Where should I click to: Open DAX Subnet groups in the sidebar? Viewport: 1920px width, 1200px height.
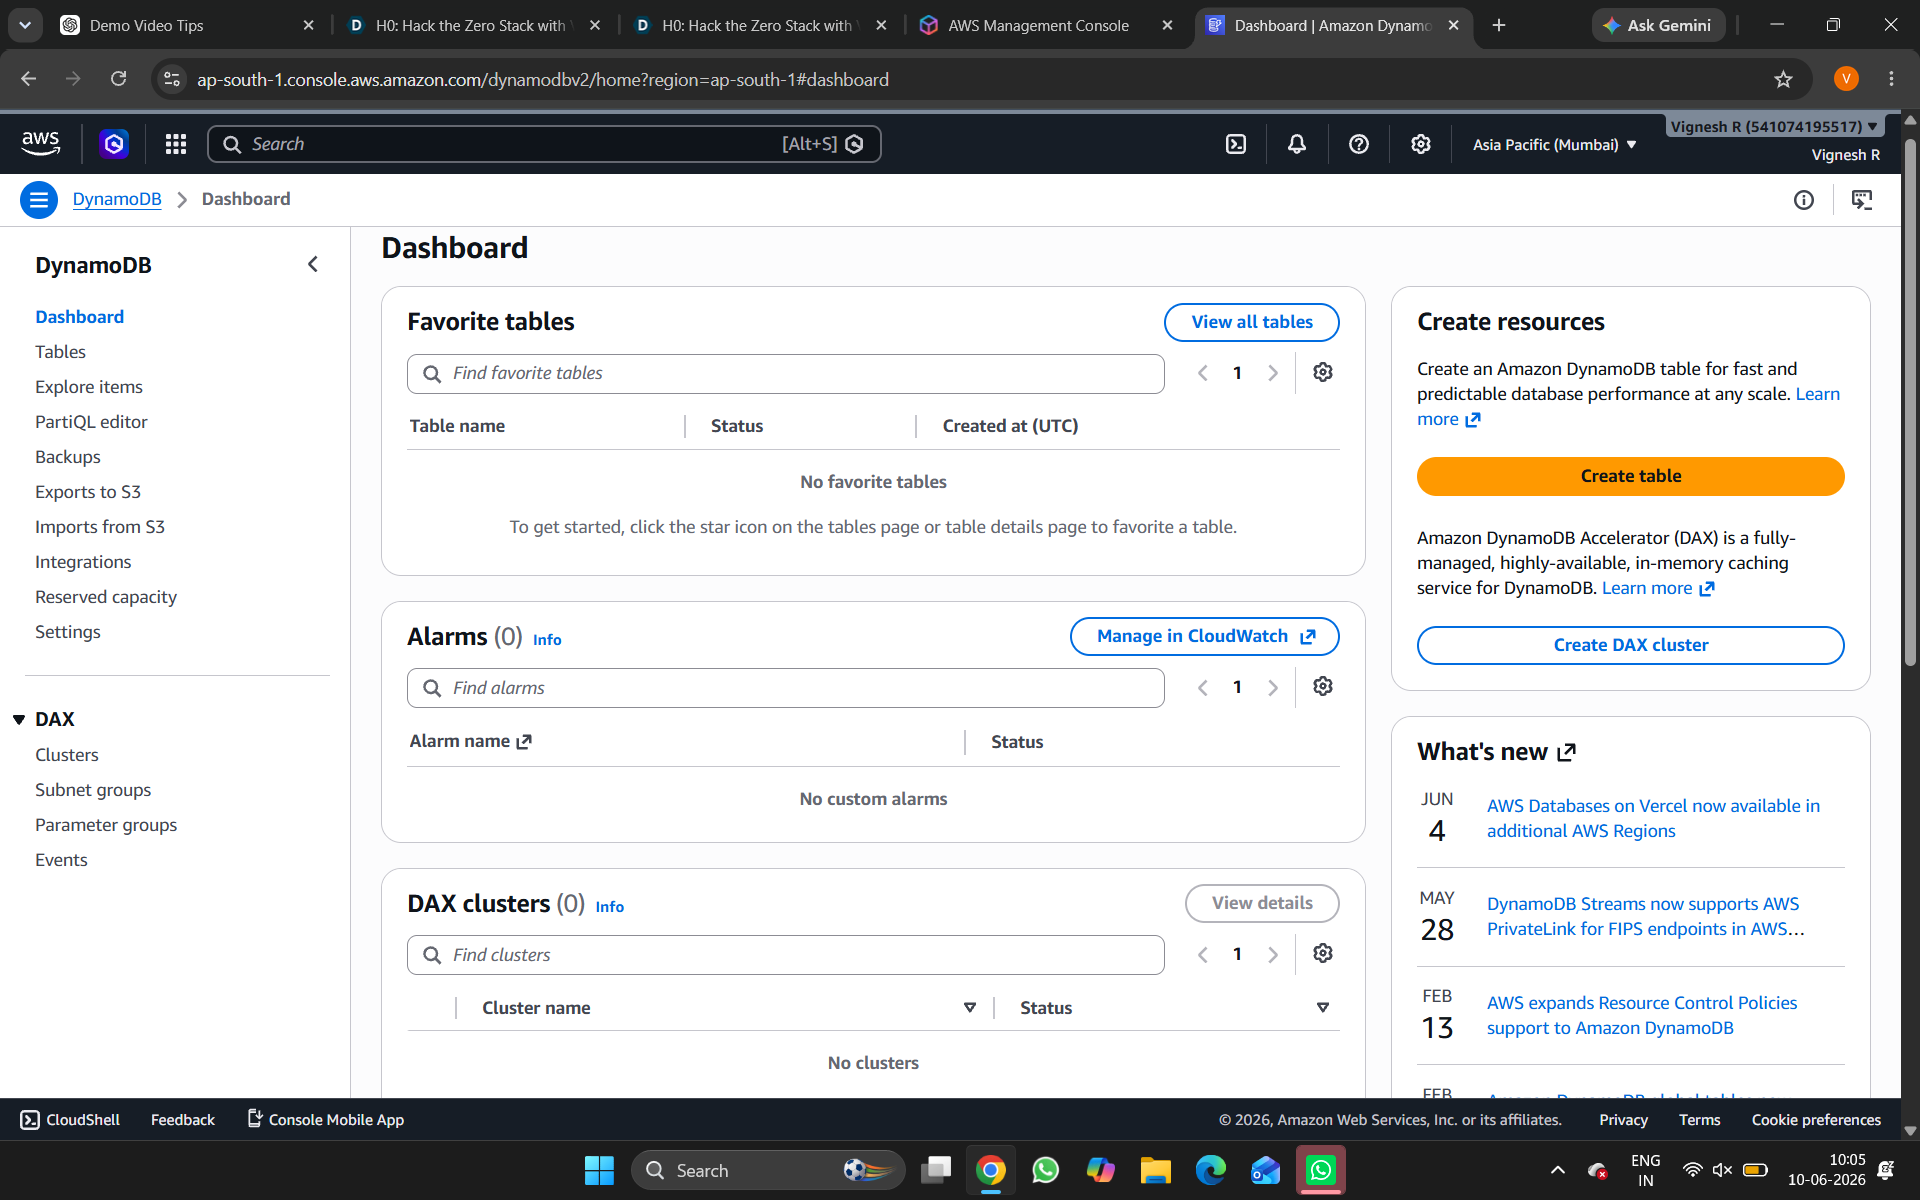pyautogui.click(x=93, y=790)
